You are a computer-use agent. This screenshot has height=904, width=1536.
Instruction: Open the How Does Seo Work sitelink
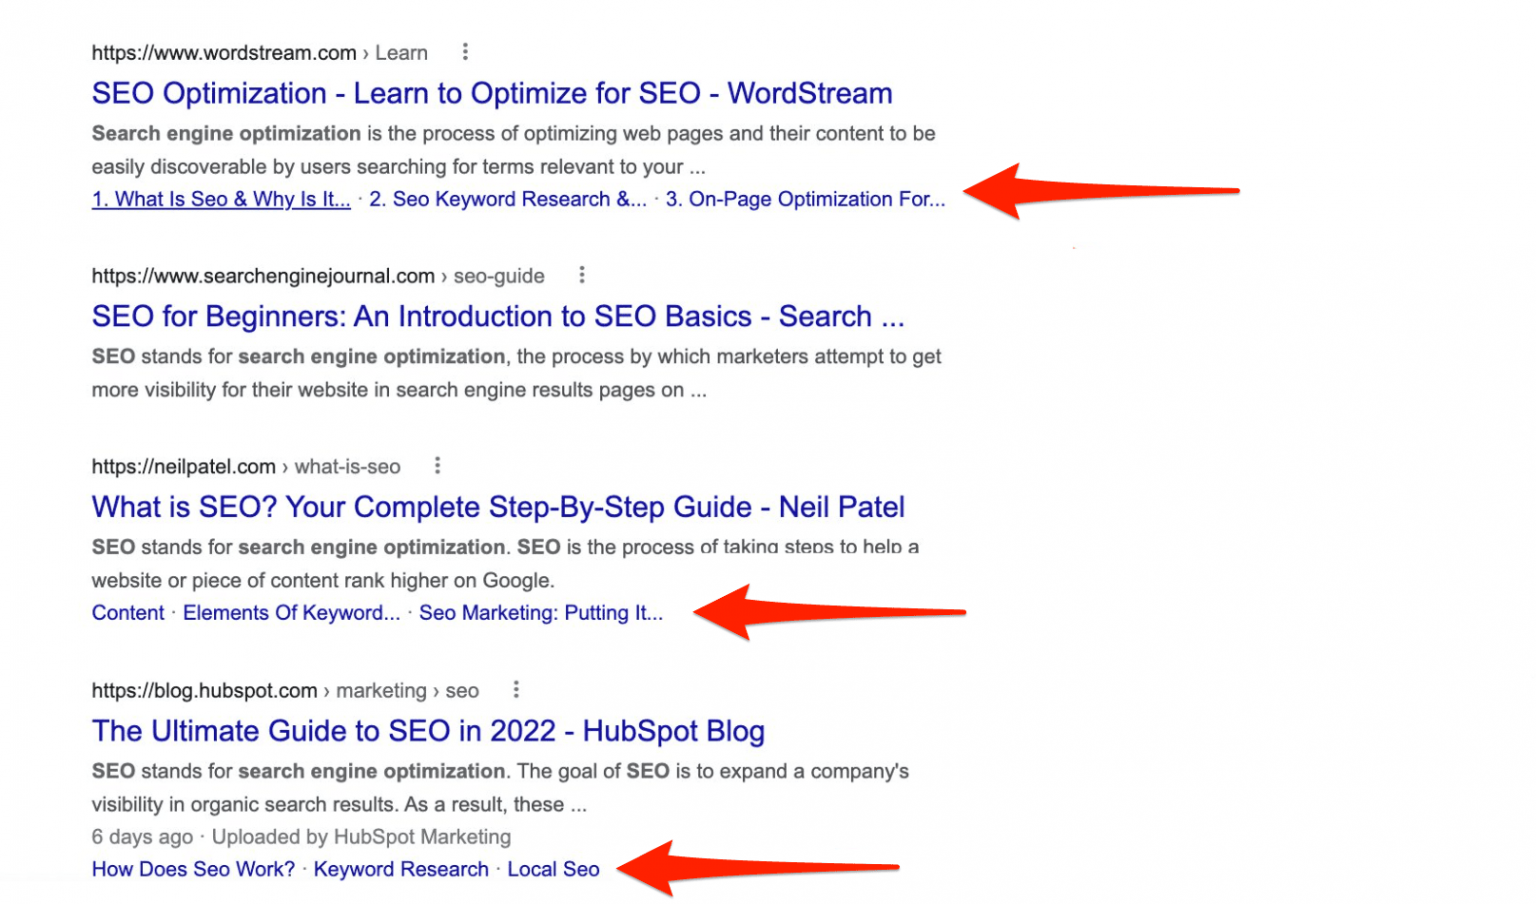tap(192, 869)
